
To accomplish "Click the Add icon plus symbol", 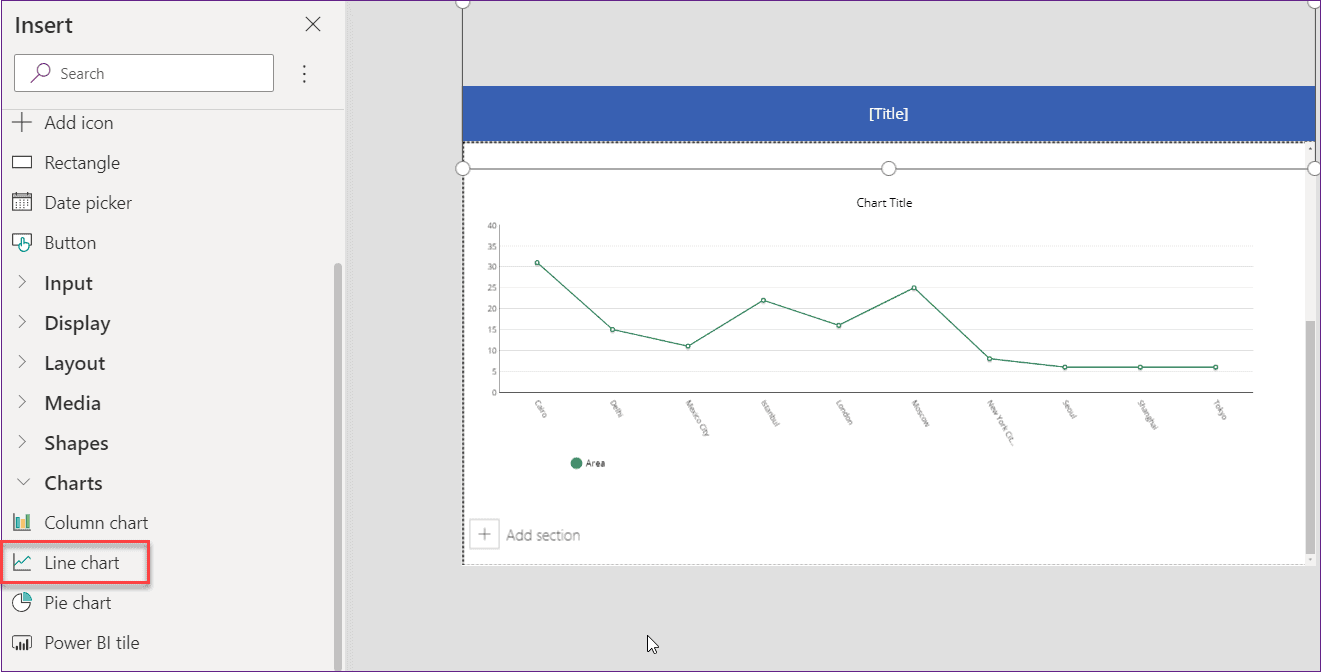I will tap(22, 123).
